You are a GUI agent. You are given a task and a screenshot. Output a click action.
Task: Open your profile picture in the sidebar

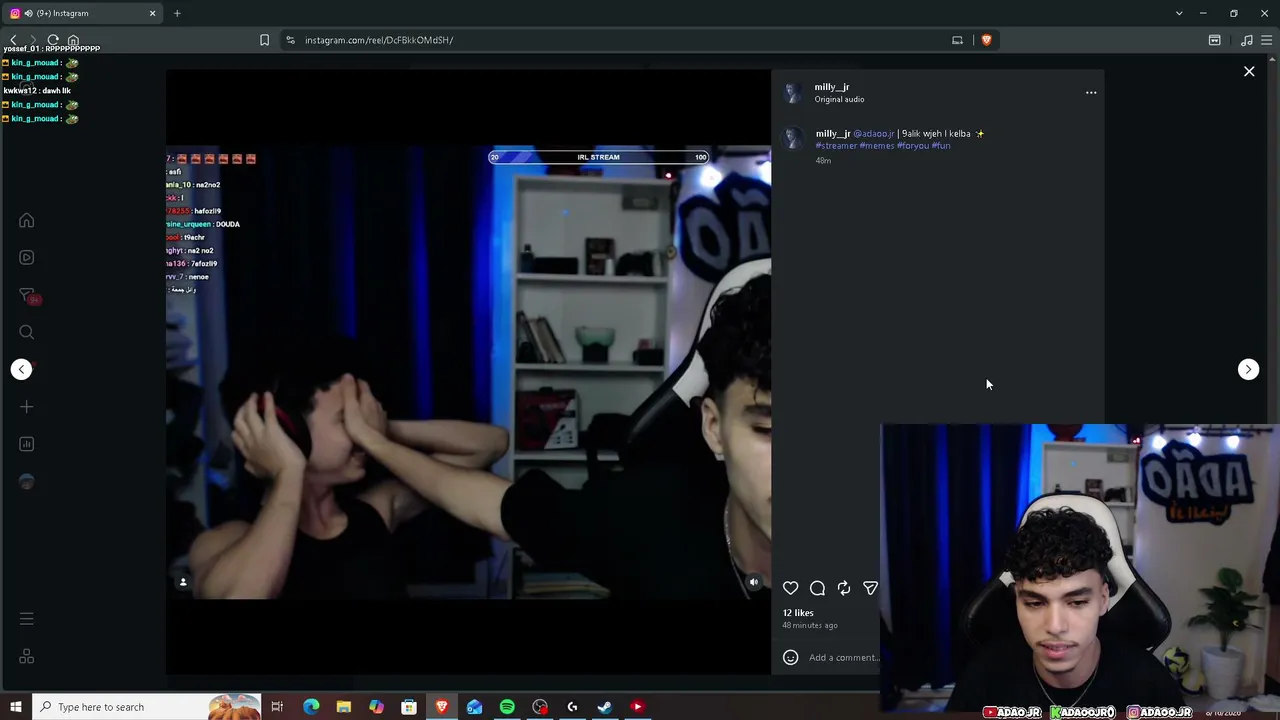pyautogui.click(x=27, y=482)
